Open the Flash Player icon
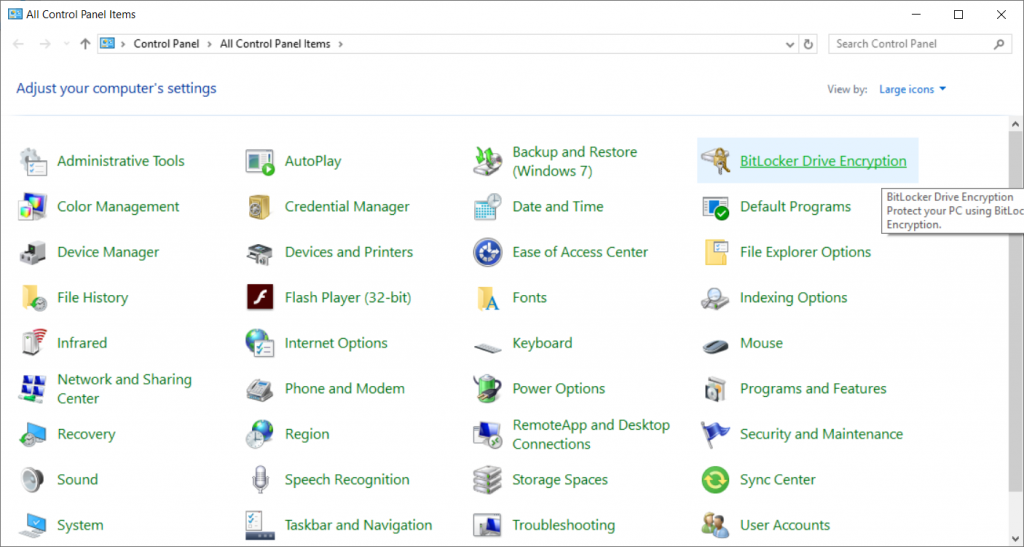1024x547 pixels. 260,298
